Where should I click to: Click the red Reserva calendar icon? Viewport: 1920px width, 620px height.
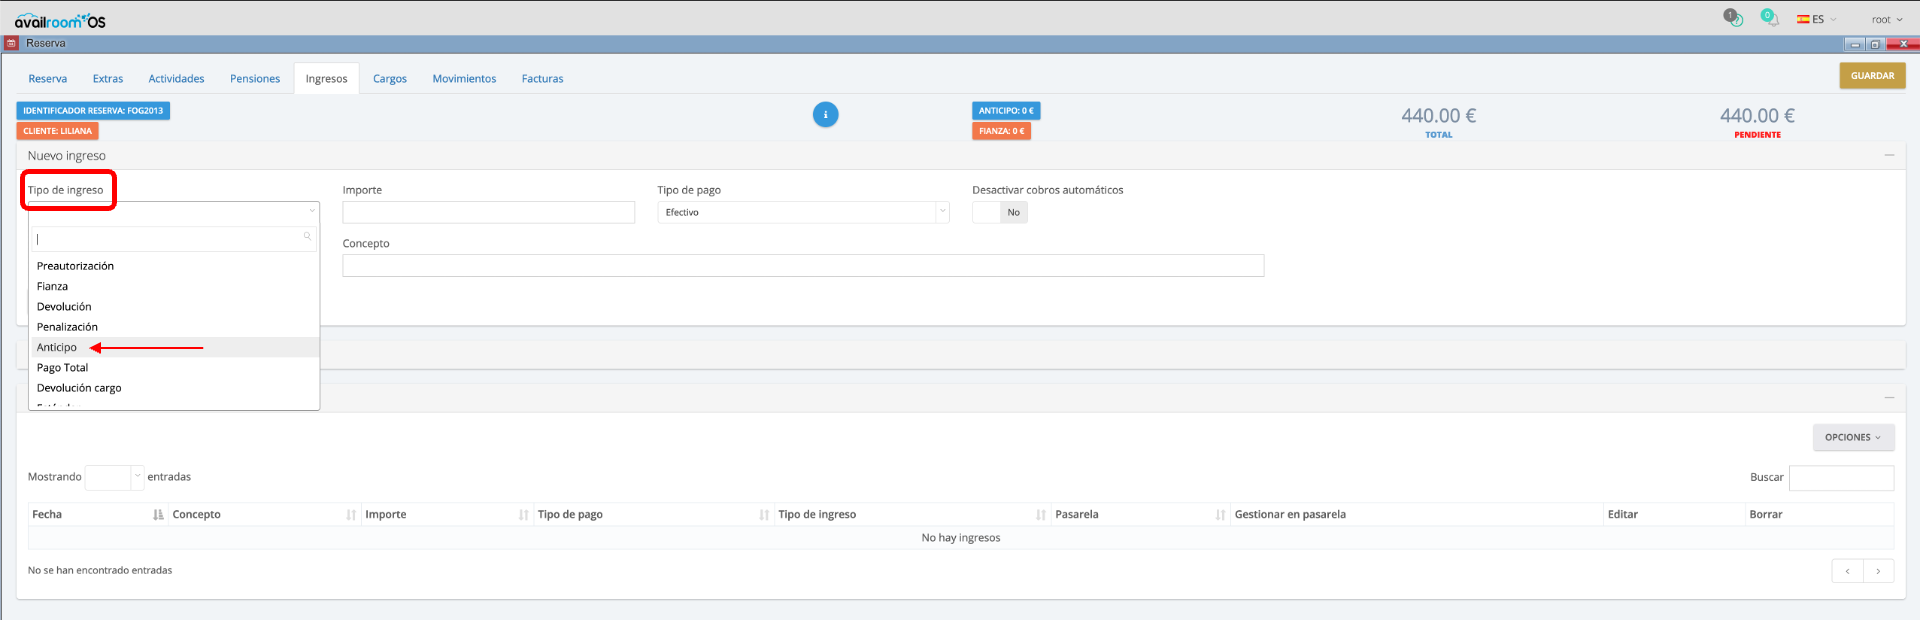pyautogui.click(x=11, y=44)
